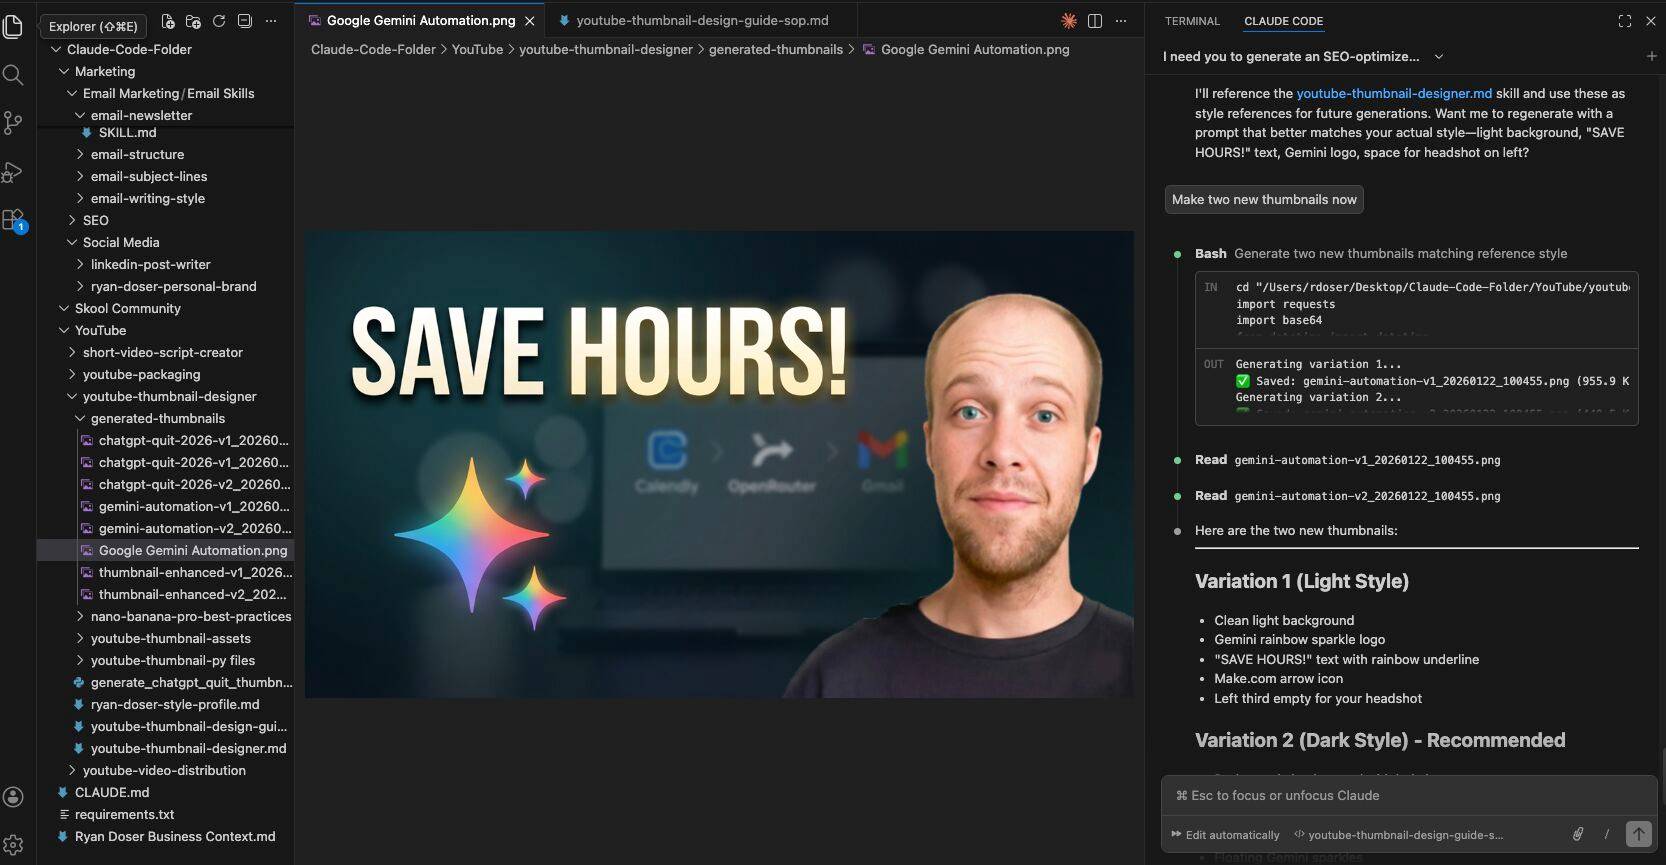Click the New File icon in Explorer
1666x865 pixels.
[168, 21]
